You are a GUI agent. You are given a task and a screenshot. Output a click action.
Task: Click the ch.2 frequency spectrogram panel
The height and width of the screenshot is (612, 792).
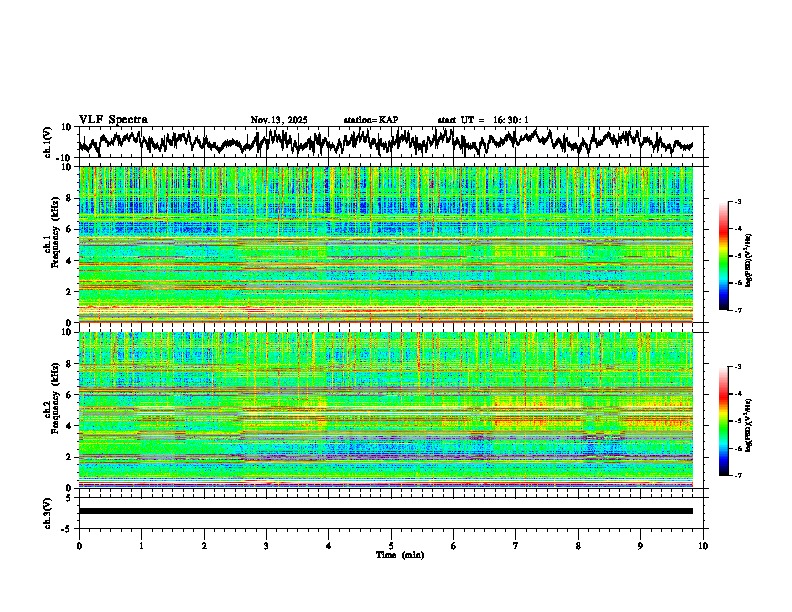pyautogui.click(x=386, y=410)
